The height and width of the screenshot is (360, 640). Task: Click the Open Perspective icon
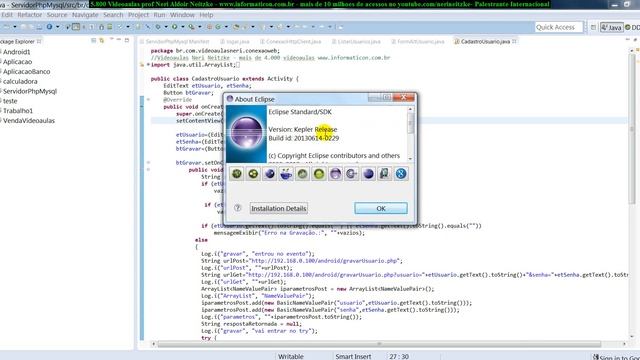point(593,27)
